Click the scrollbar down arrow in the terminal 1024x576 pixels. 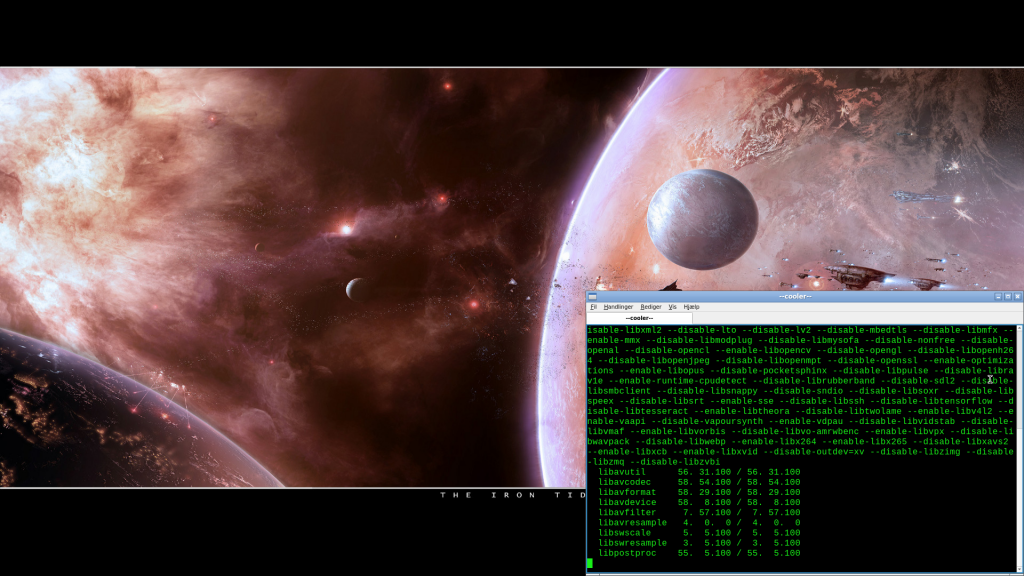(x=1019, y=571)
